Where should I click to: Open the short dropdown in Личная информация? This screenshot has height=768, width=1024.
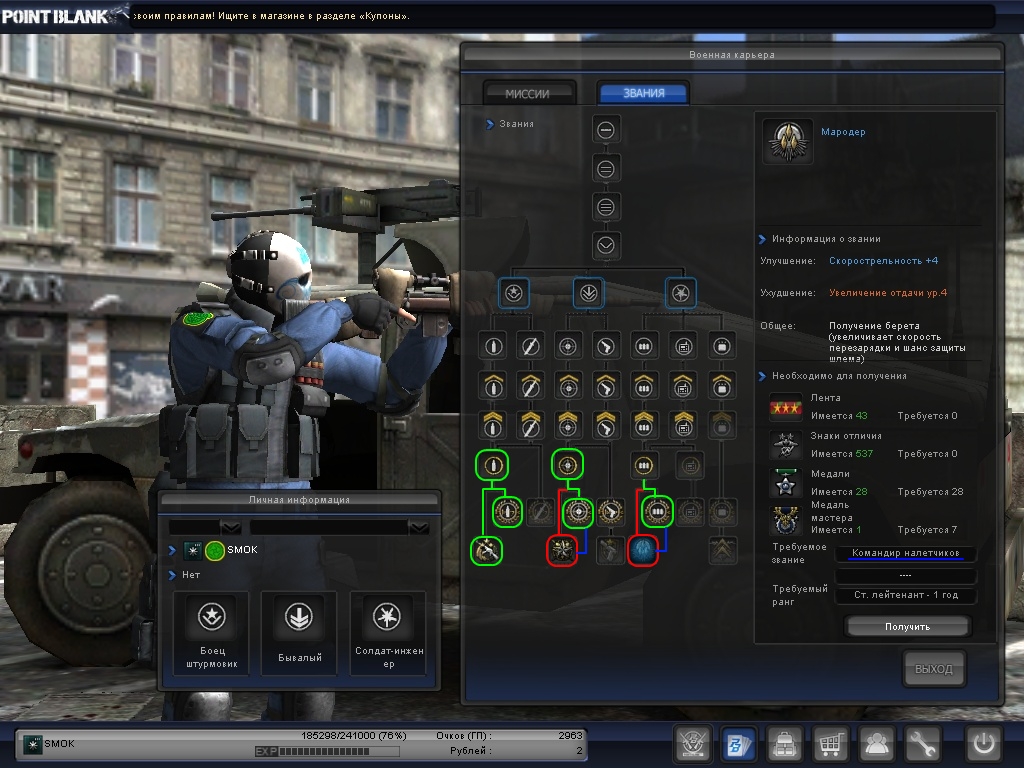(205, 527)
